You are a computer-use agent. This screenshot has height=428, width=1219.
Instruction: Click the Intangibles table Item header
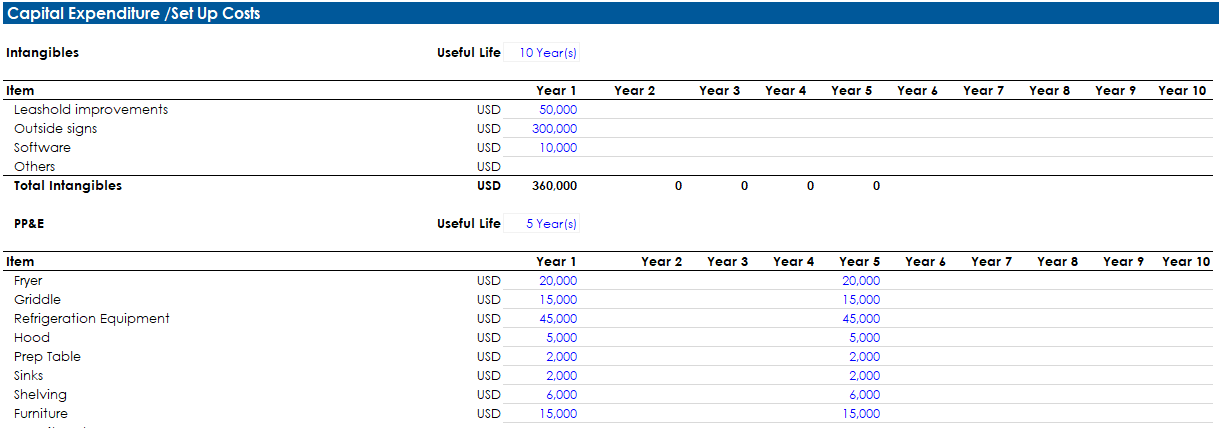click(20, 91)
